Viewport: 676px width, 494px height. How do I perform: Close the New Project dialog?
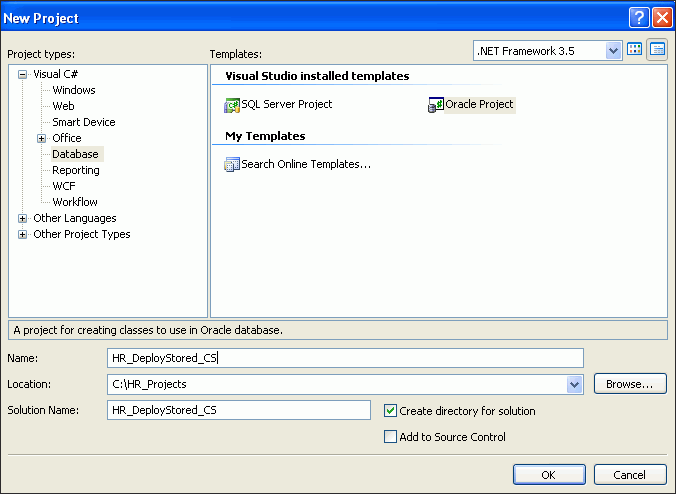(661, 18)
